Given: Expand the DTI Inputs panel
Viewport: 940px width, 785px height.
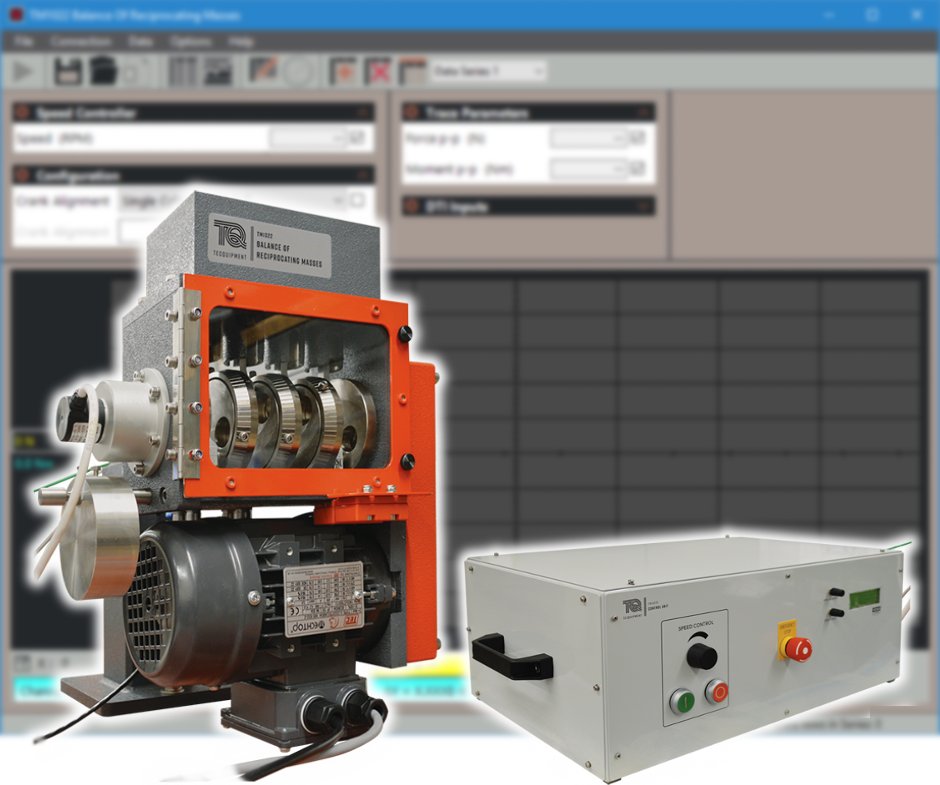Looking at the screenshot, I should pos(644,206).
